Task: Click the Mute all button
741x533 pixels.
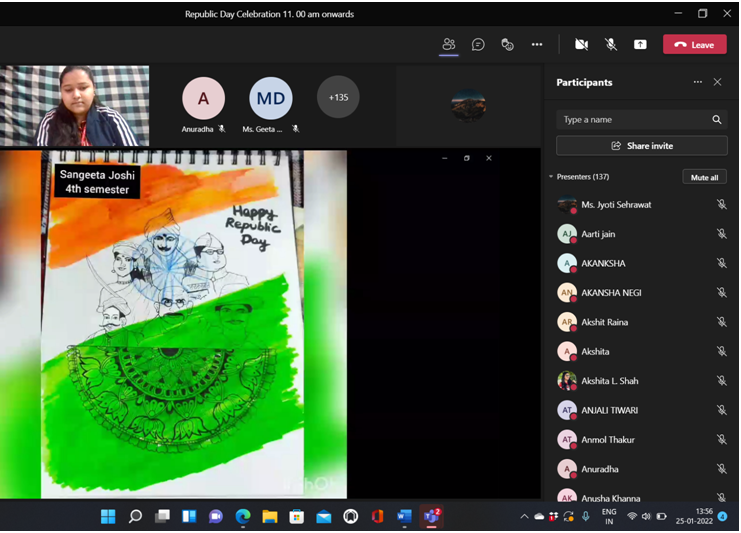Action: click(704, 177)
